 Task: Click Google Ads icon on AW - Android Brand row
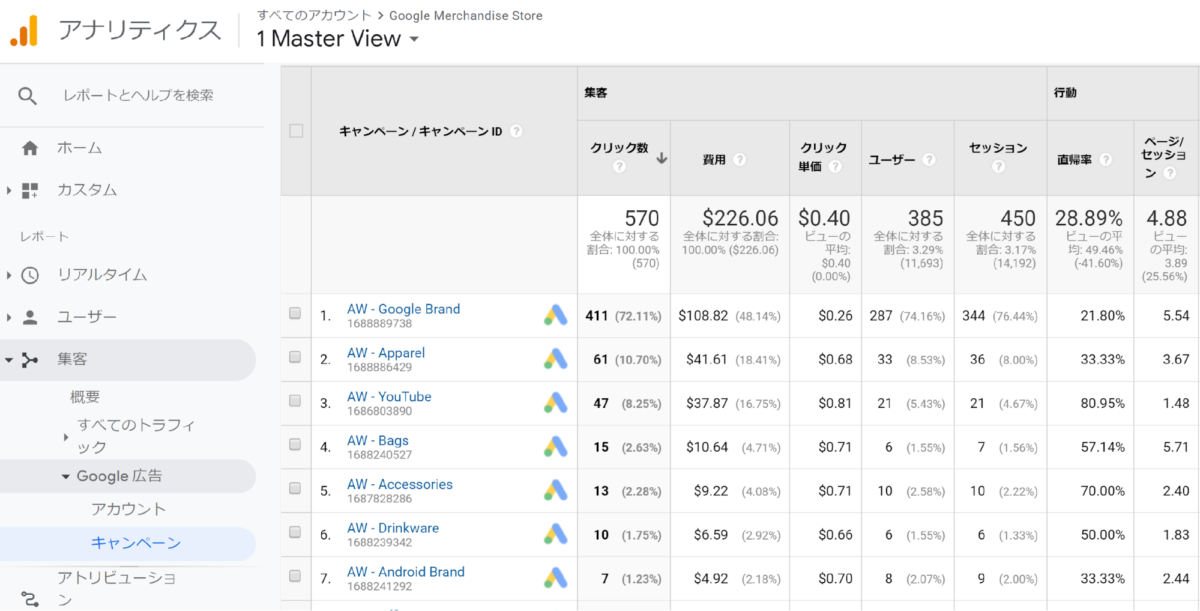click(x=555, y=578)
